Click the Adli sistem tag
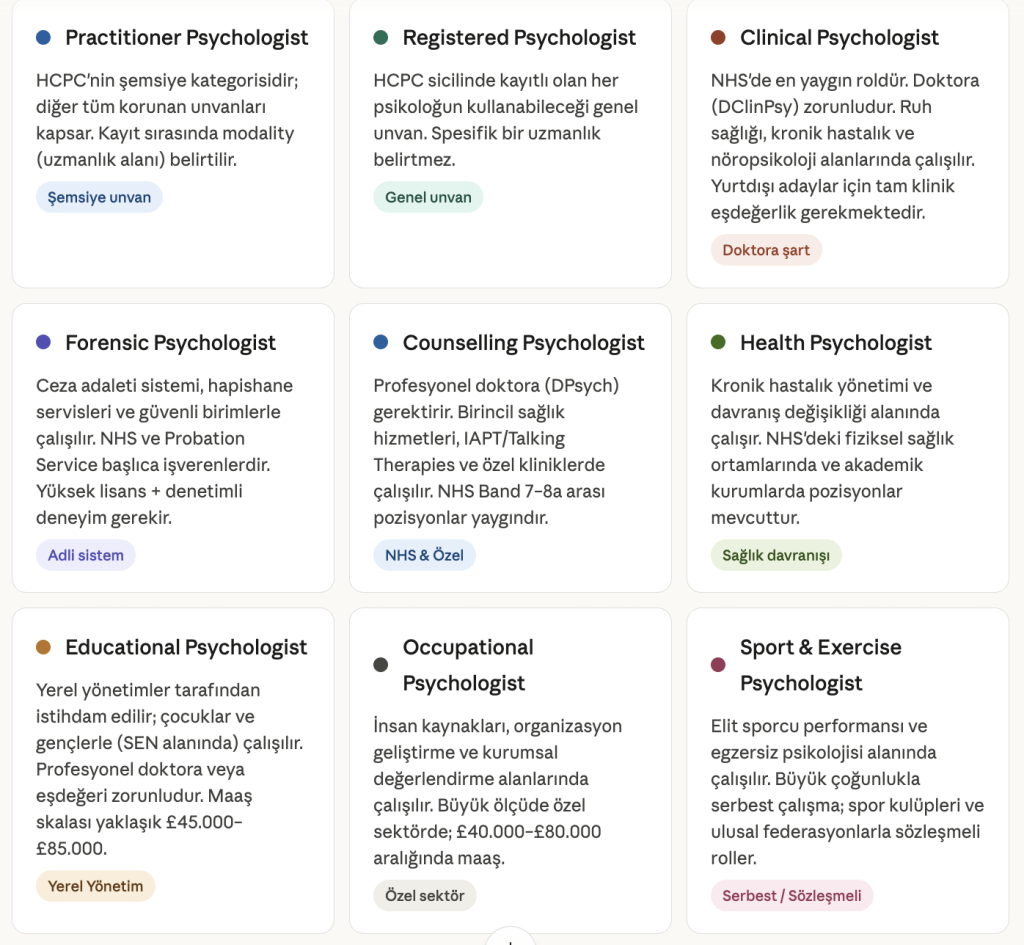This screenshot has height=945, width=1024. 86,555
